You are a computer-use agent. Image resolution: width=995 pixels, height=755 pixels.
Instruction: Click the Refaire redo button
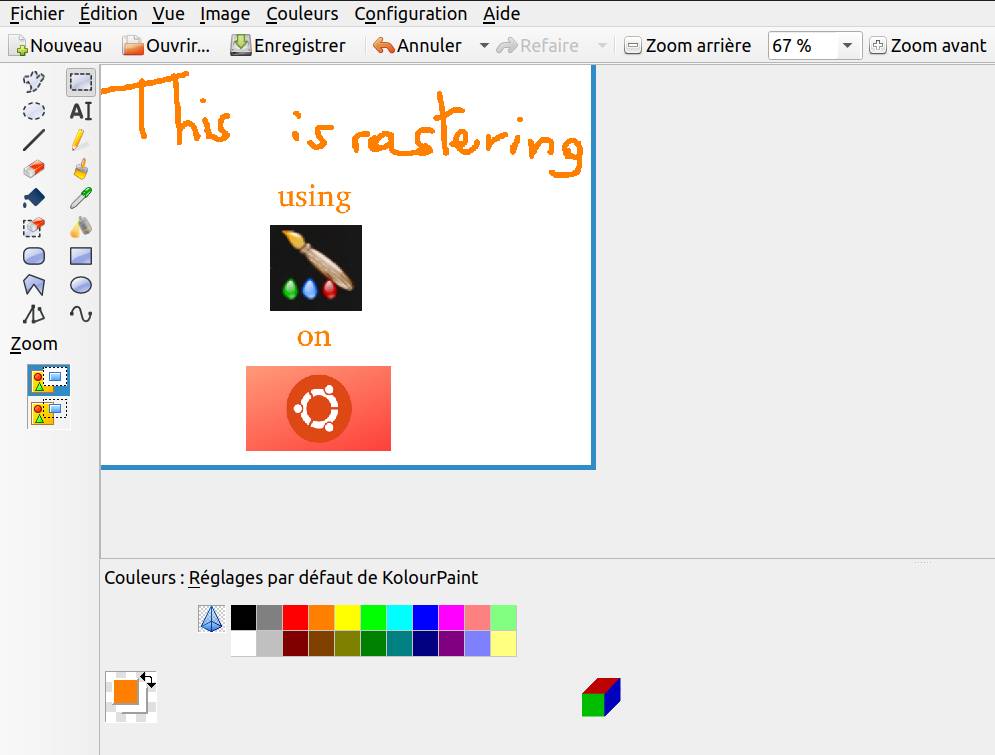pos(538,46)
